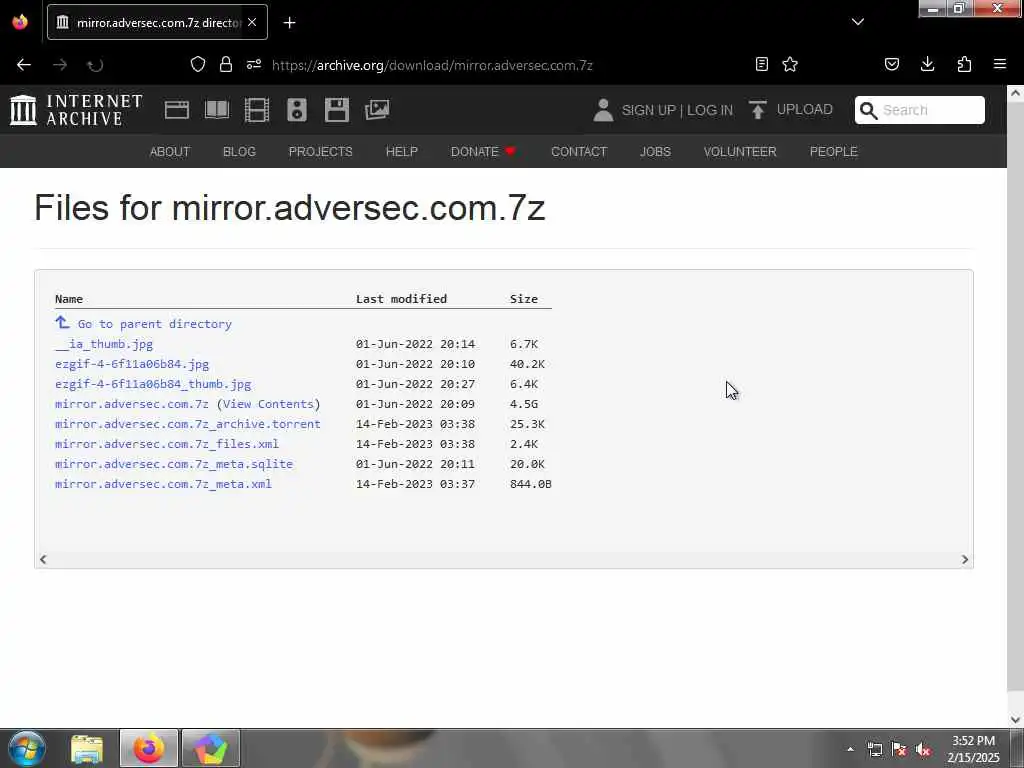Open the Windows Start menu

click(x=27, y=748)
